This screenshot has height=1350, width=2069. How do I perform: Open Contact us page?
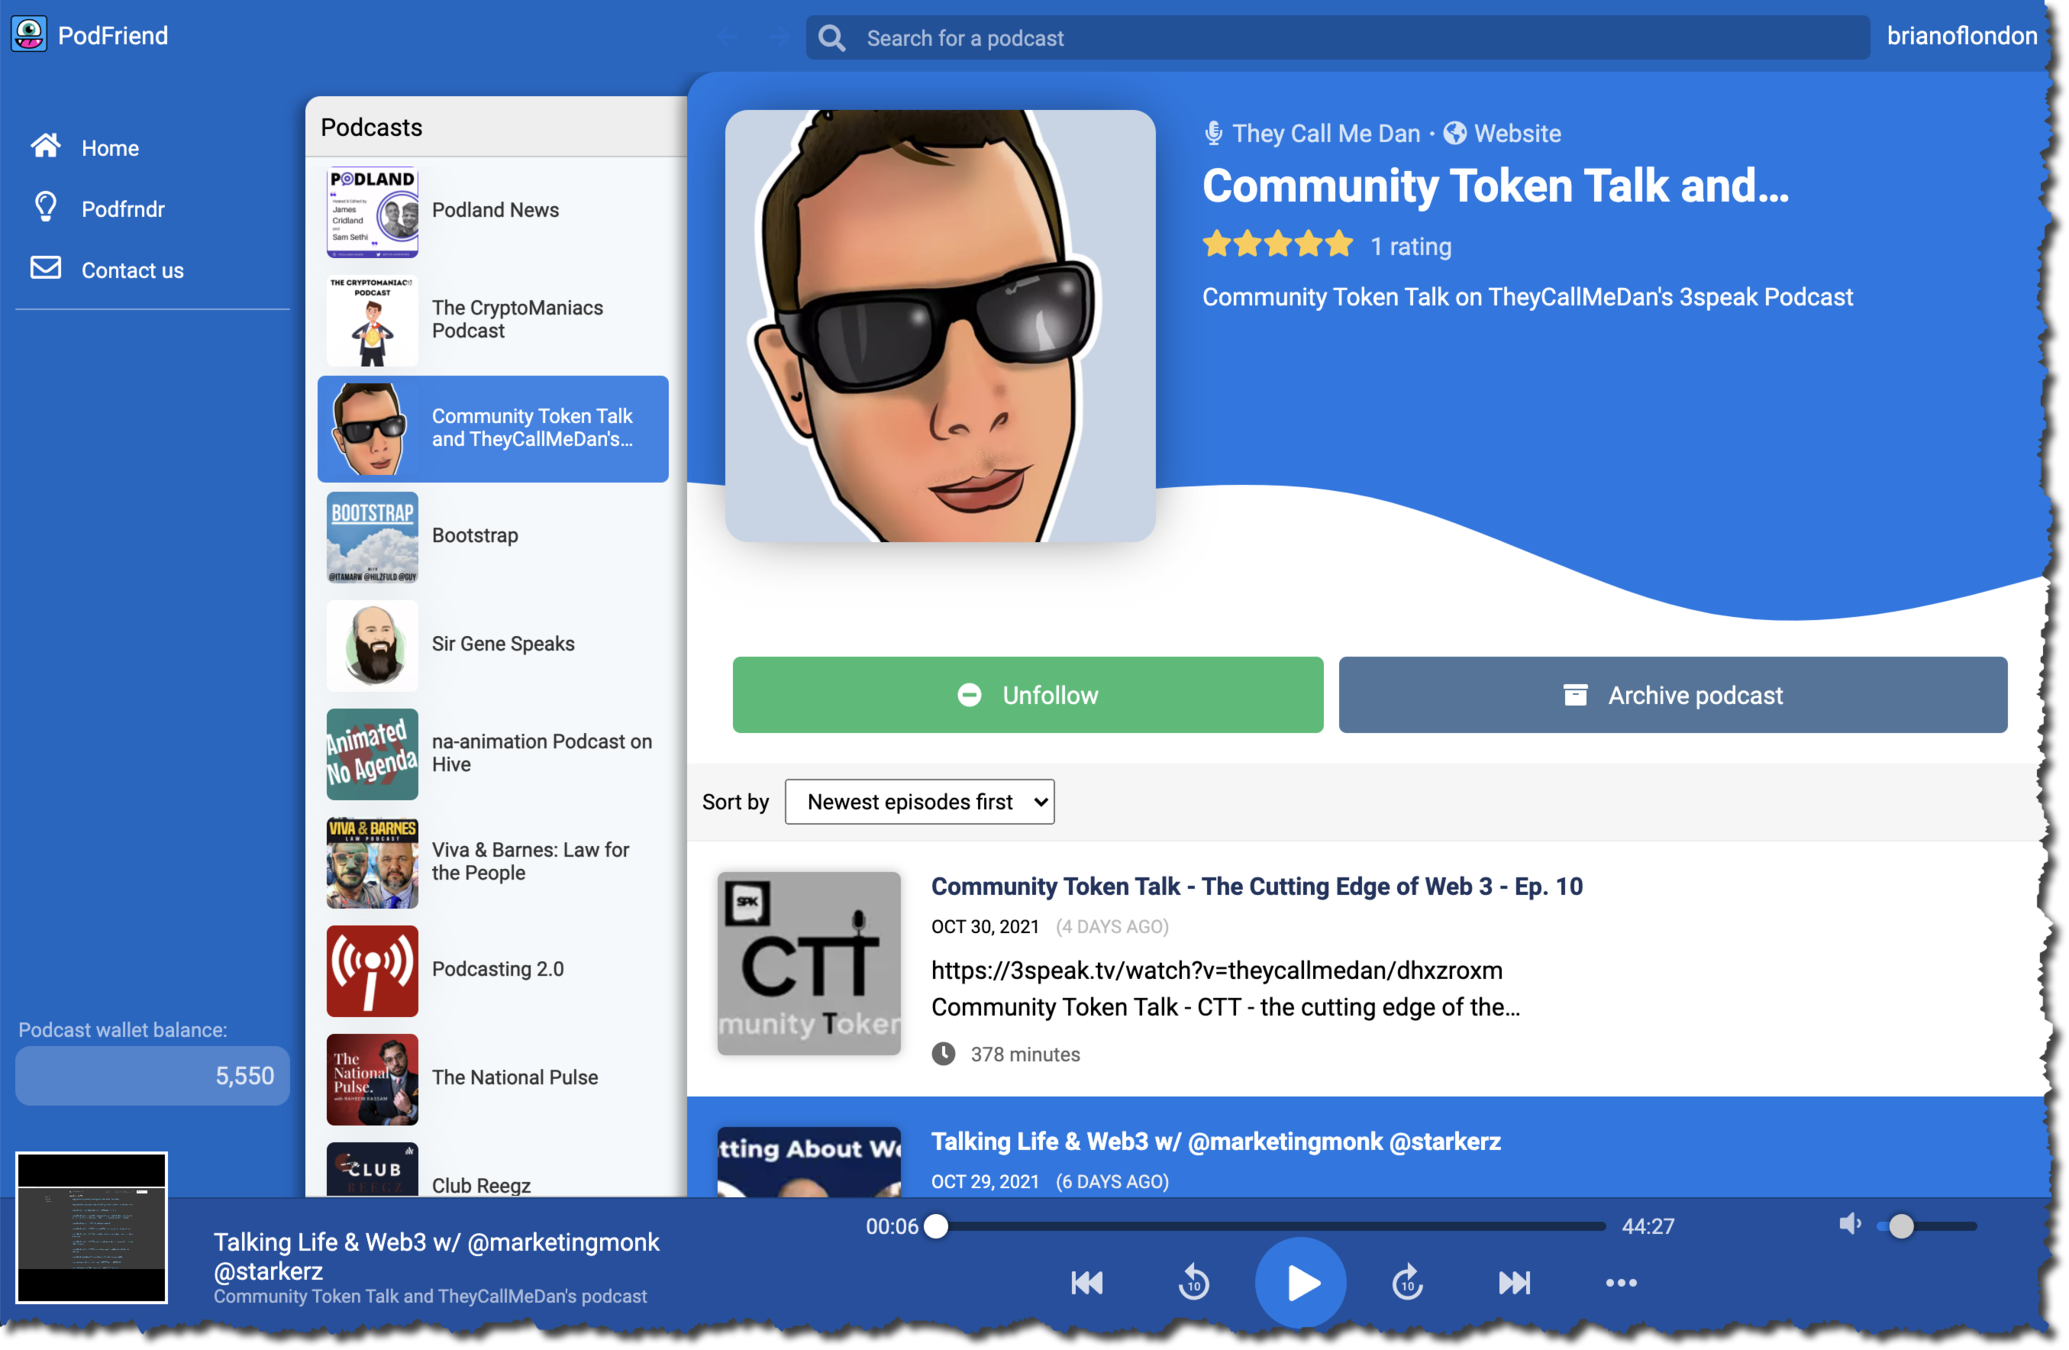(132, 270)
